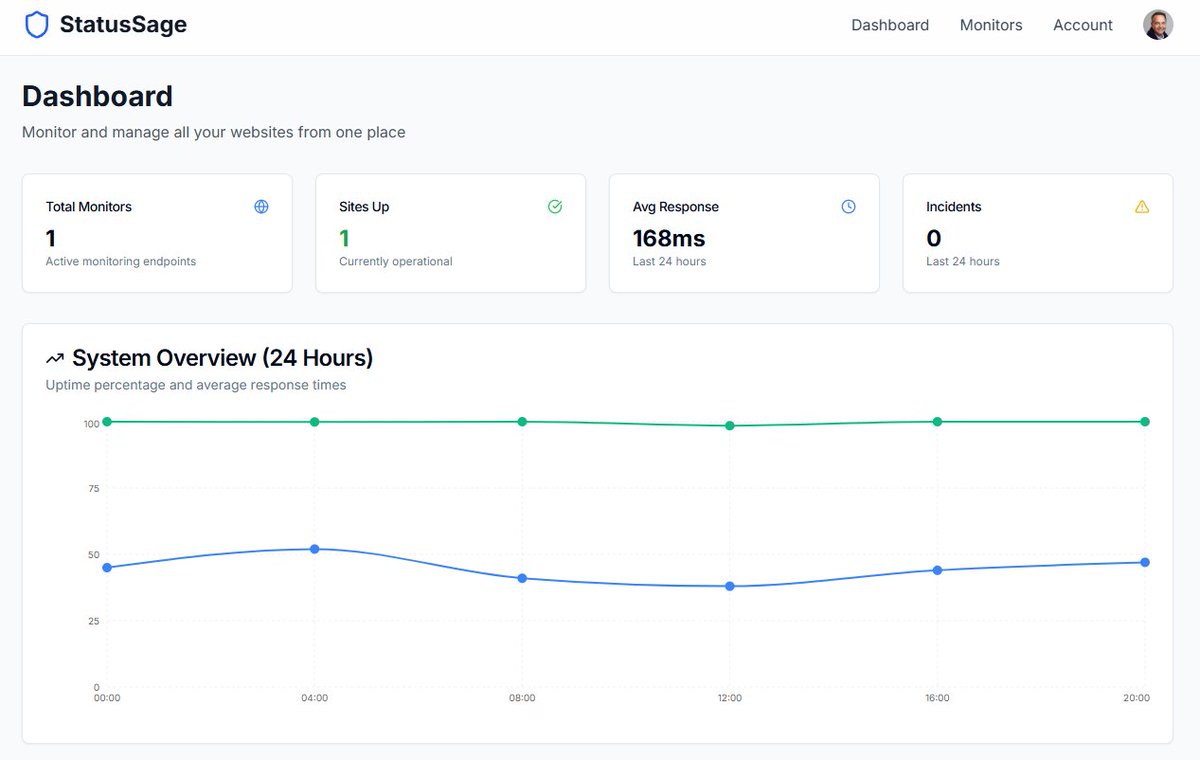
Task: Click the warning triangle on Incidents card
Action: coord(1142,206)
